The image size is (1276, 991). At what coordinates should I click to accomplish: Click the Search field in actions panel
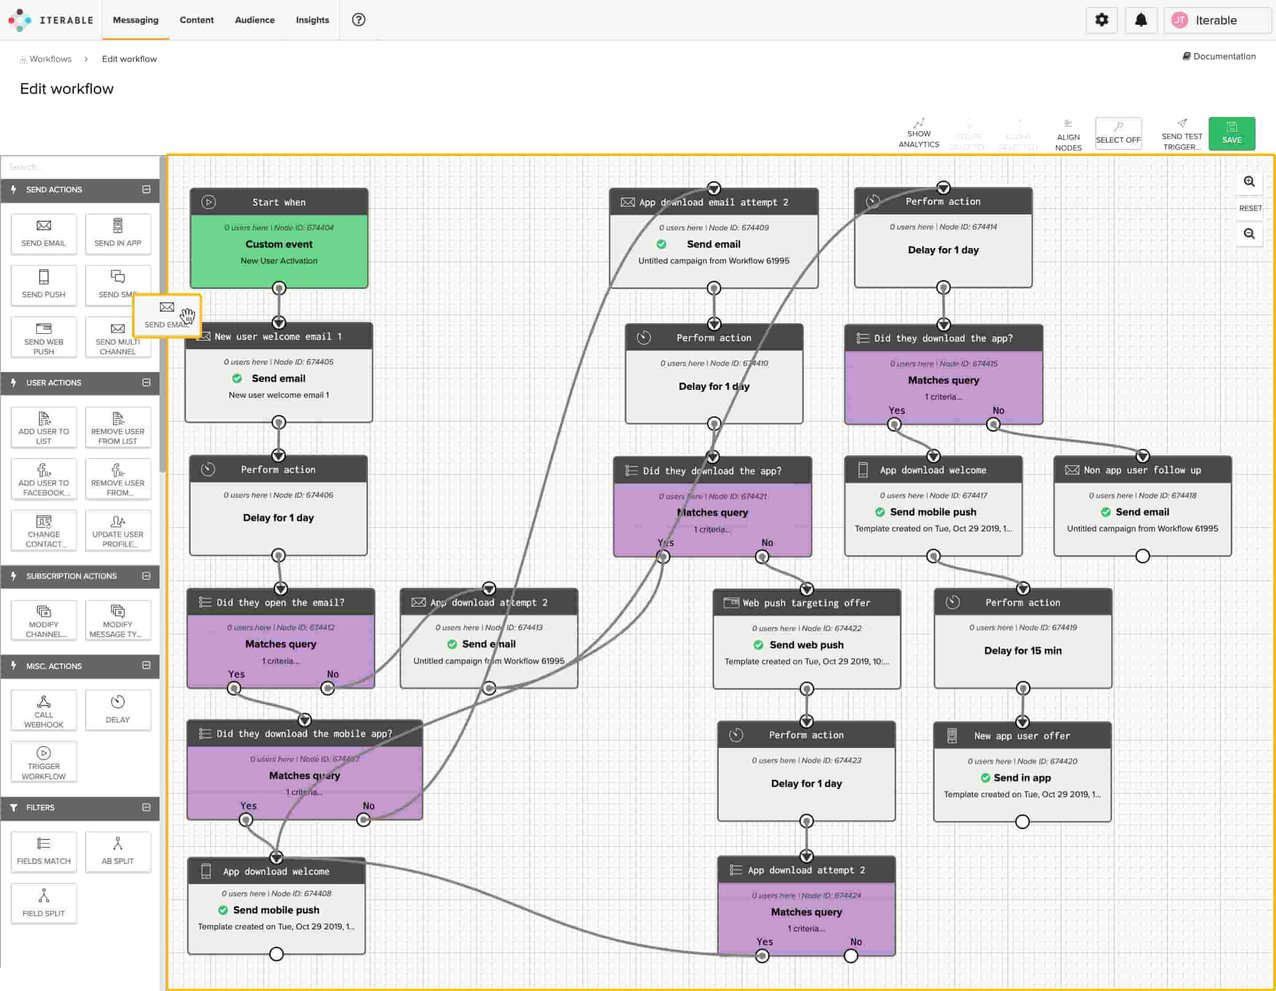(80, 167)
